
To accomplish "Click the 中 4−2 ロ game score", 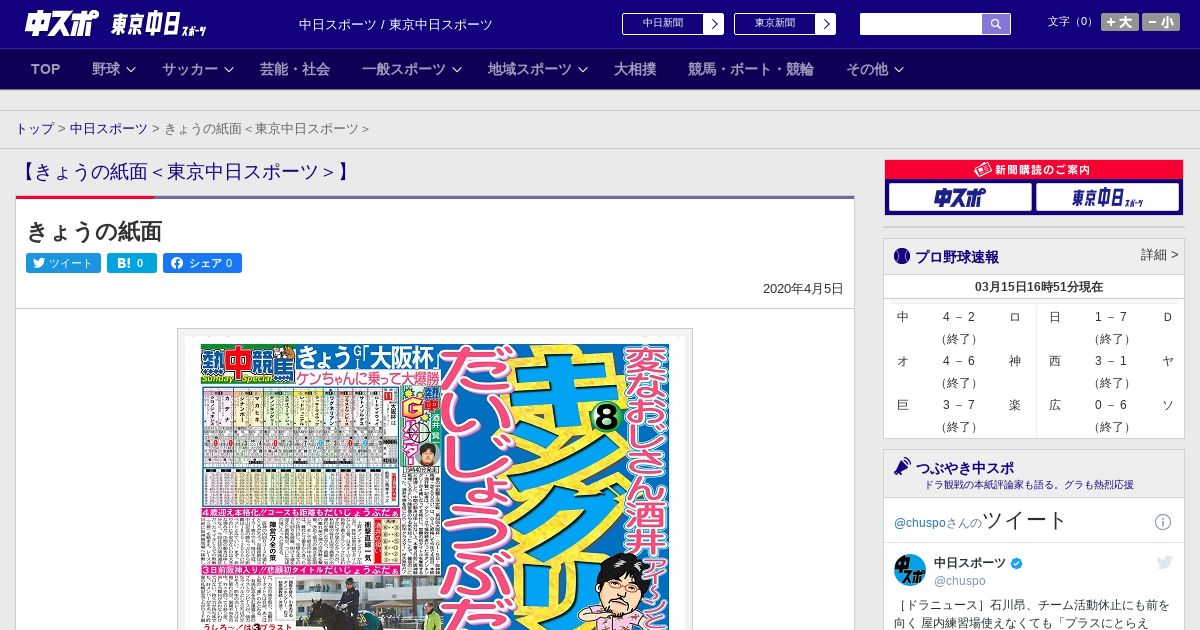I will 959,327.
